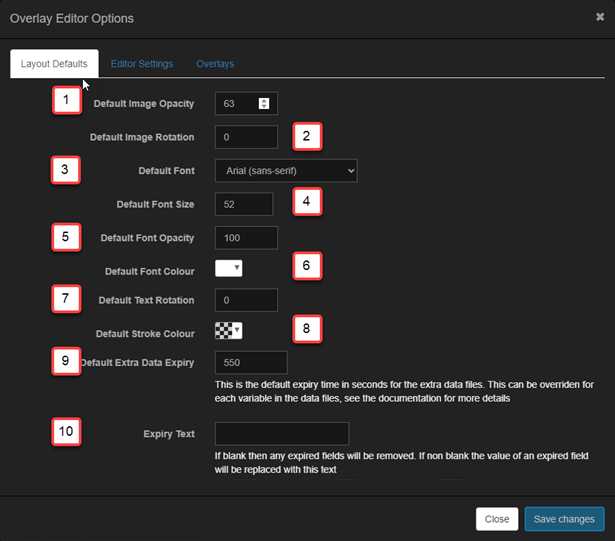This screenshot has height=541, width=615.
Task: Click the Default Image Rotation field
Action: tap(246, 137)
